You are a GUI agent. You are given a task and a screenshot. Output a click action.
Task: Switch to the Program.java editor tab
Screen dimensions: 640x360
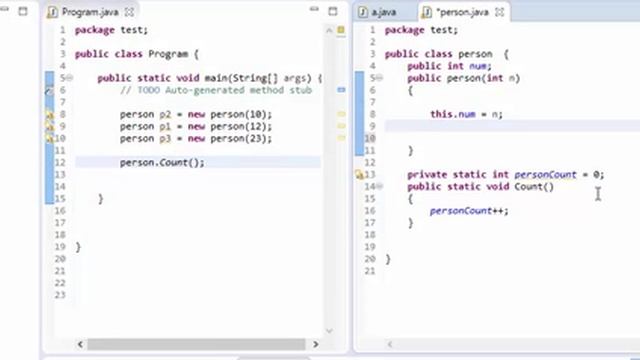pos(90,12)
